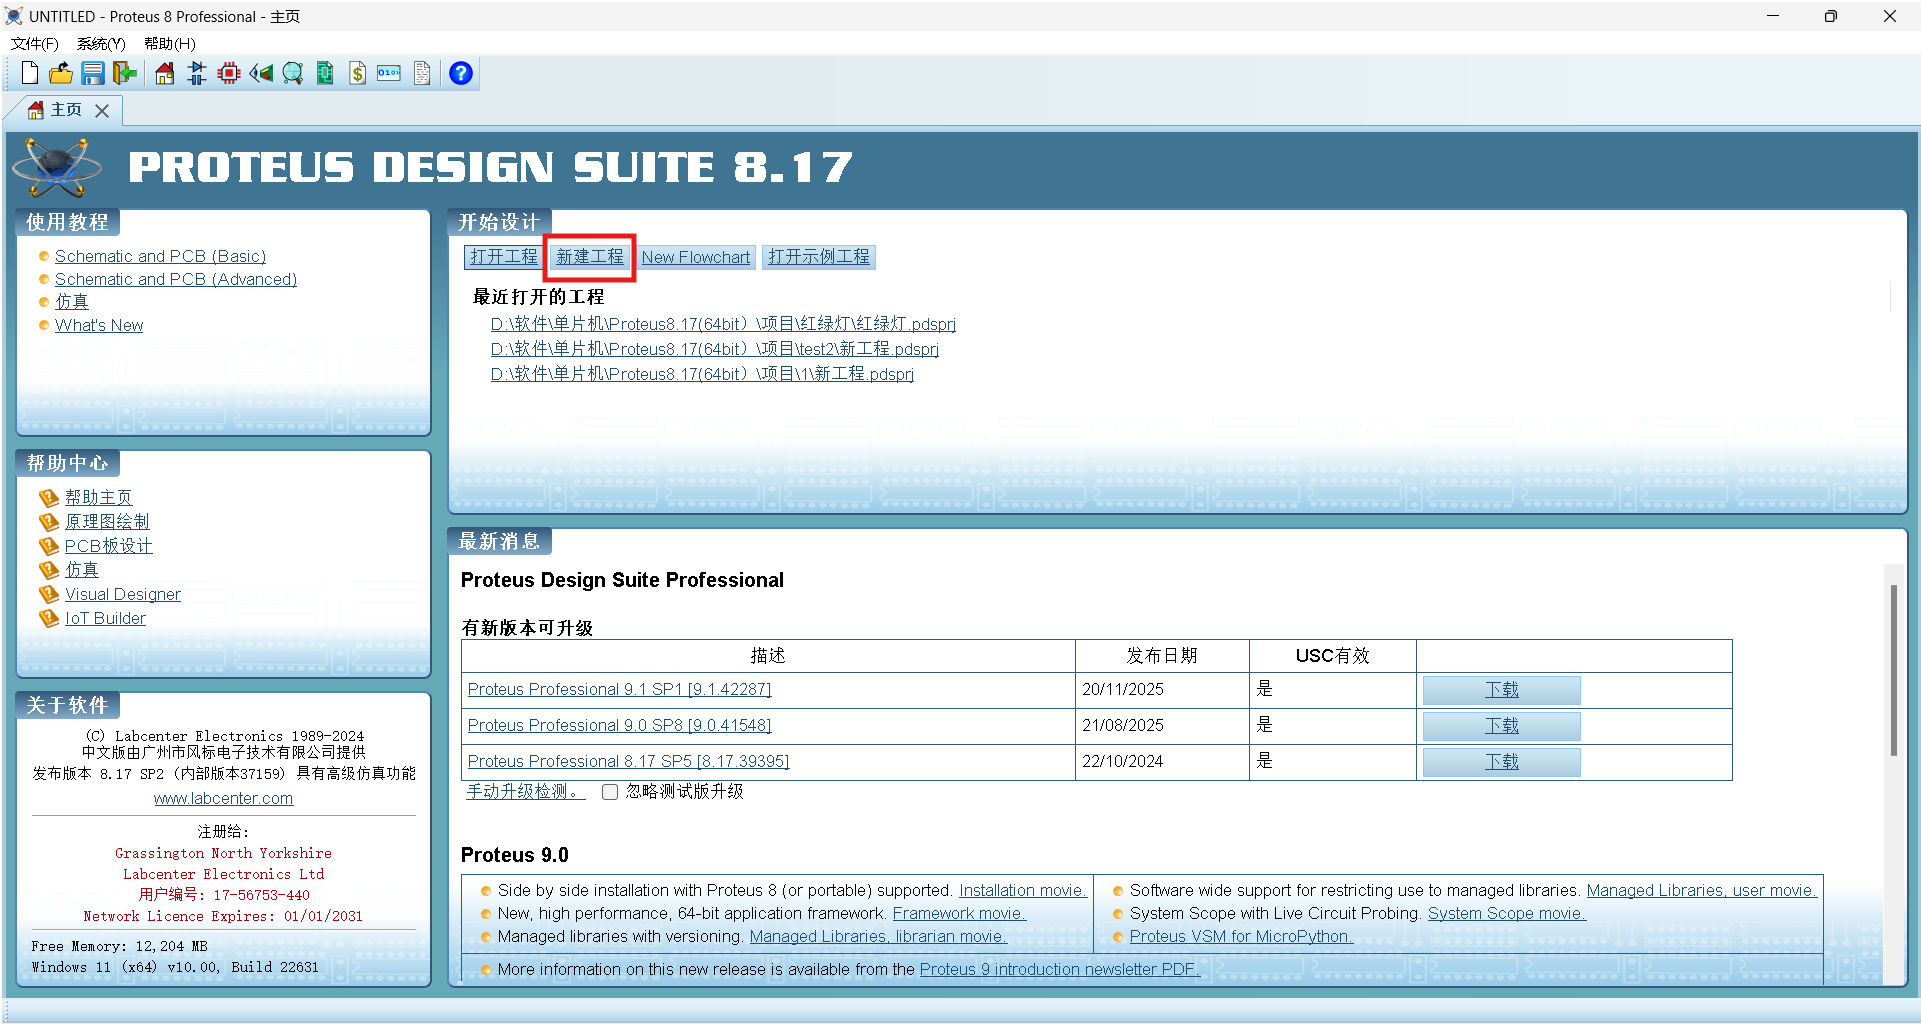
Task: Open Schematic and PCB (Advanced) tutorial
Action: click(x=176, y=279)
